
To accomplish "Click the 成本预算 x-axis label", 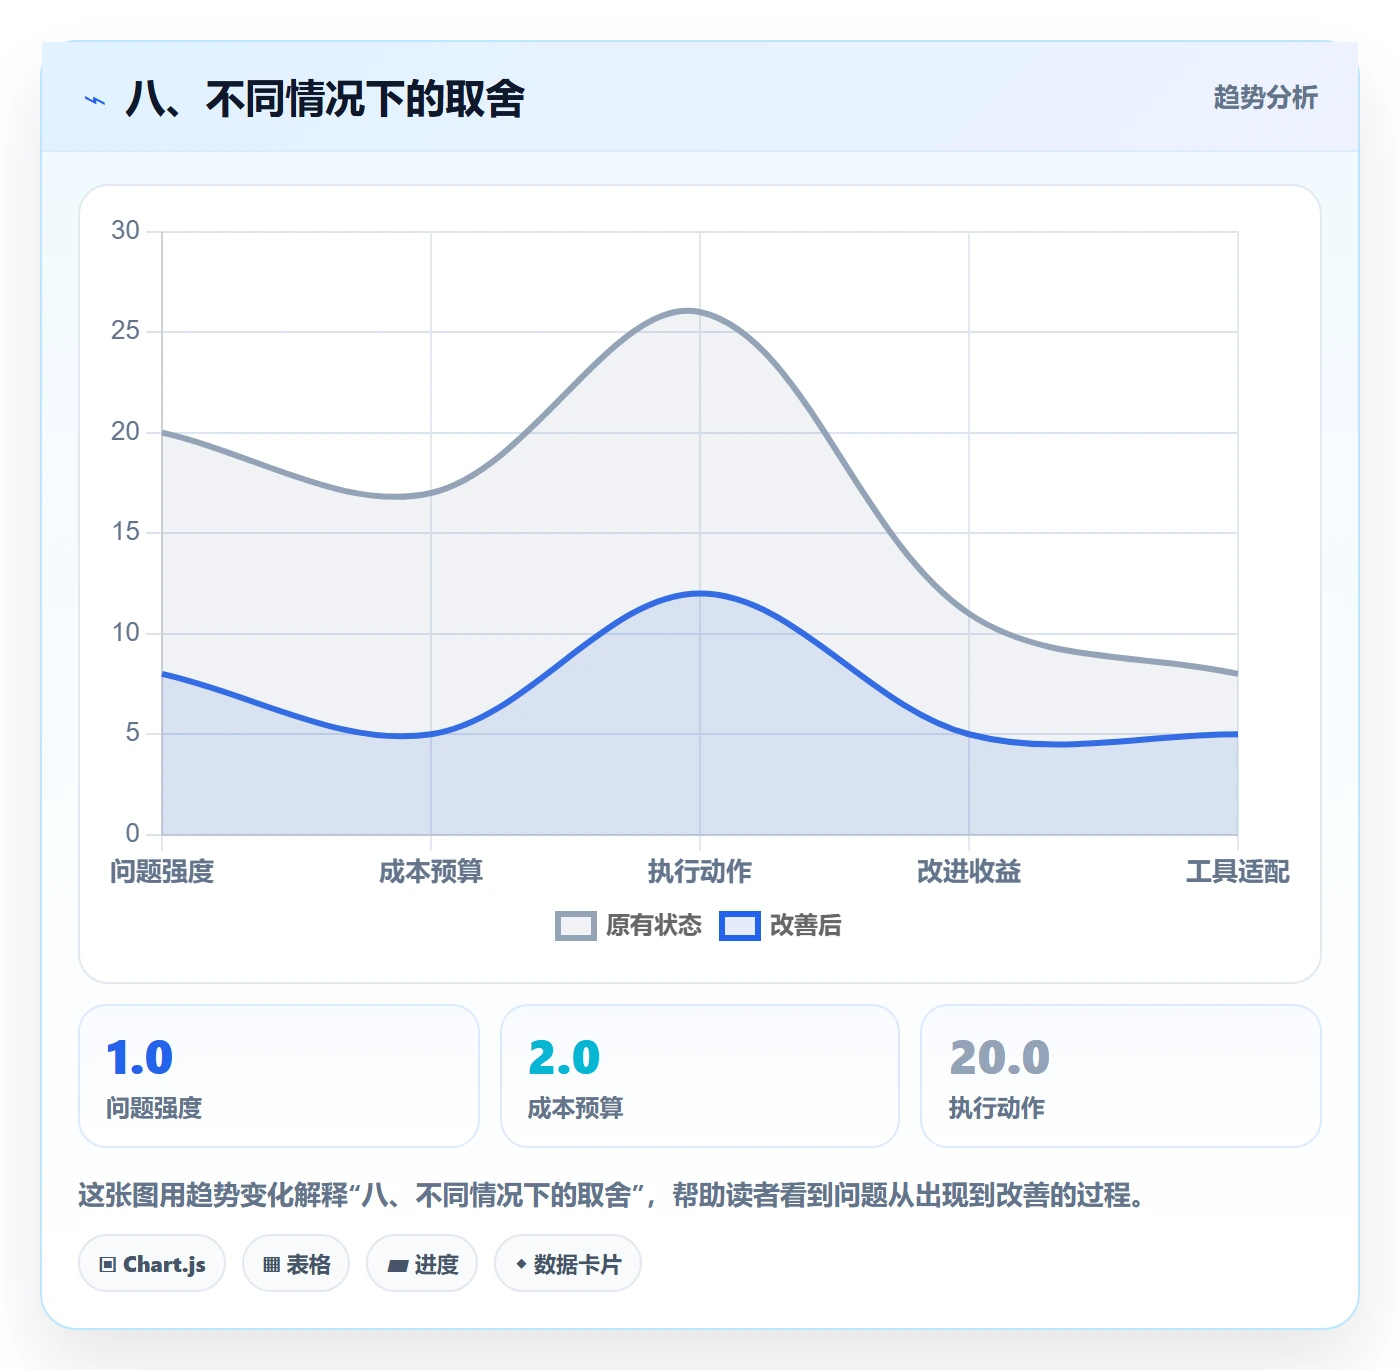I will pyautogui.click(x=431, y=872).
